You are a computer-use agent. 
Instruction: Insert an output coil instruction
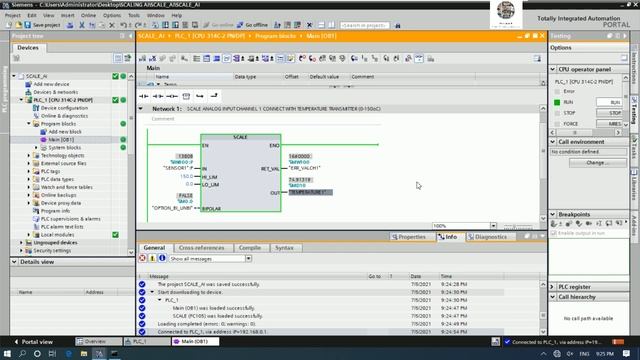tap(172, 96)
